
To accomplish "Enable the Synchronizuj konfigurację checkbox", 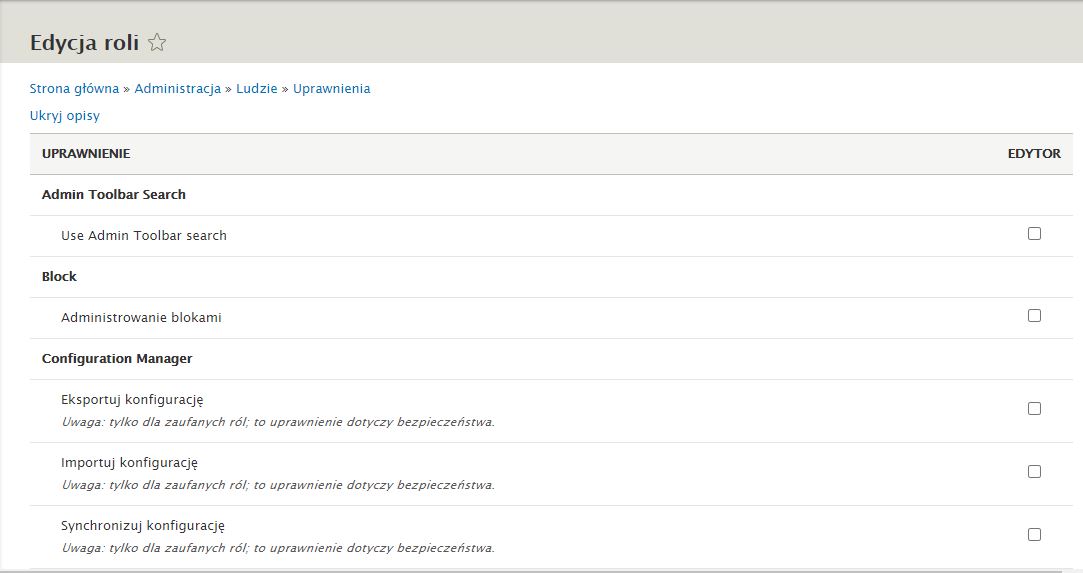I will [1034, 535].
